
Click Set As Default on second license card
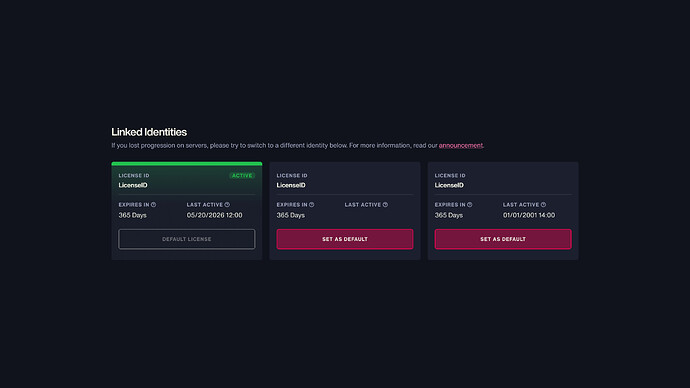(x=345, y=239)
